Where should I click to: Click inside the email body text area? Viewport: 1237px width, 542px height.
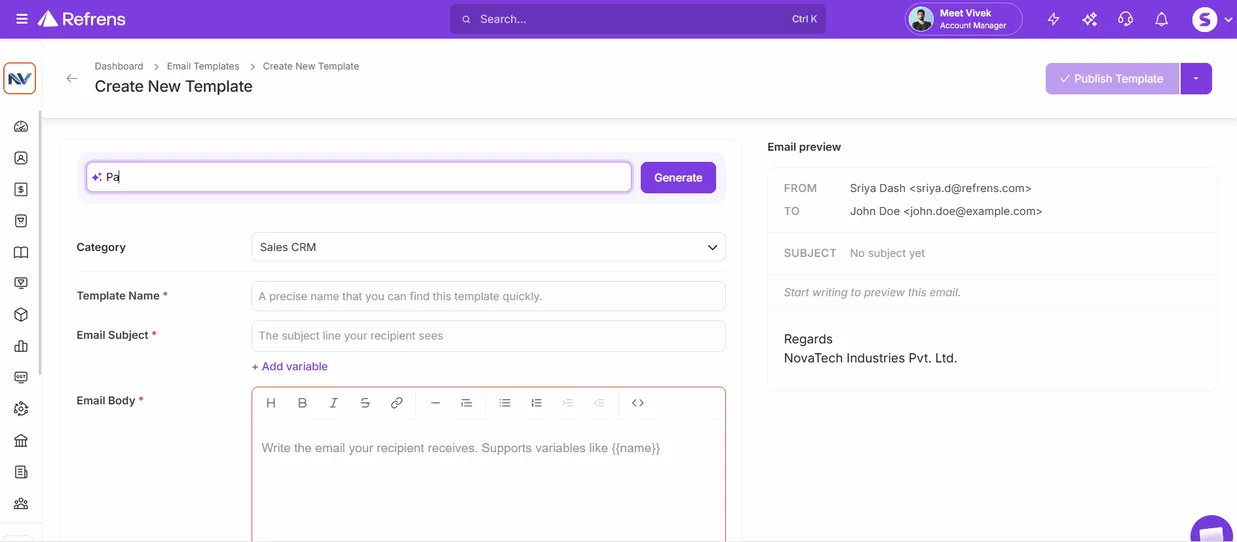pos(488,482)
